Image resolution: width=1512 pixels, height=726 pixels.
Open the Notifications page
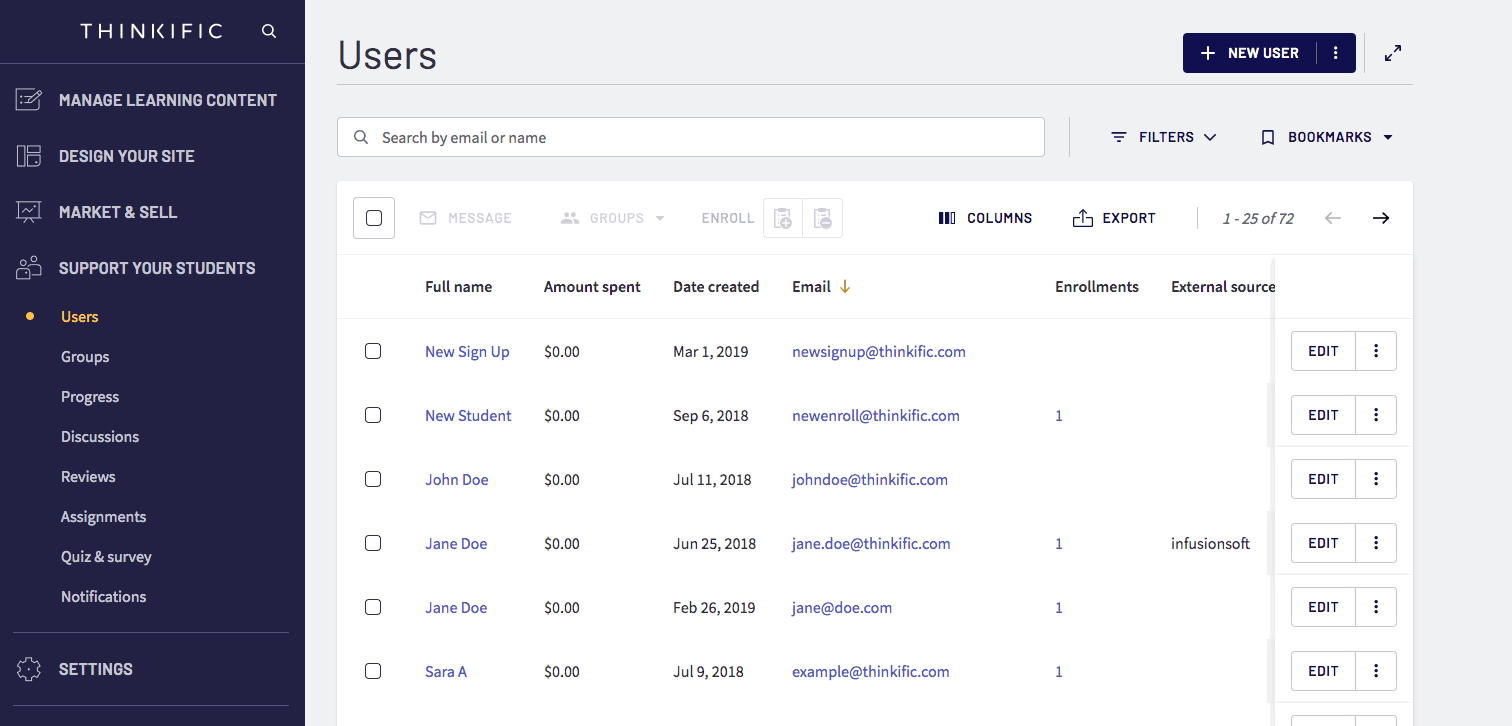(x=104, y=597)
